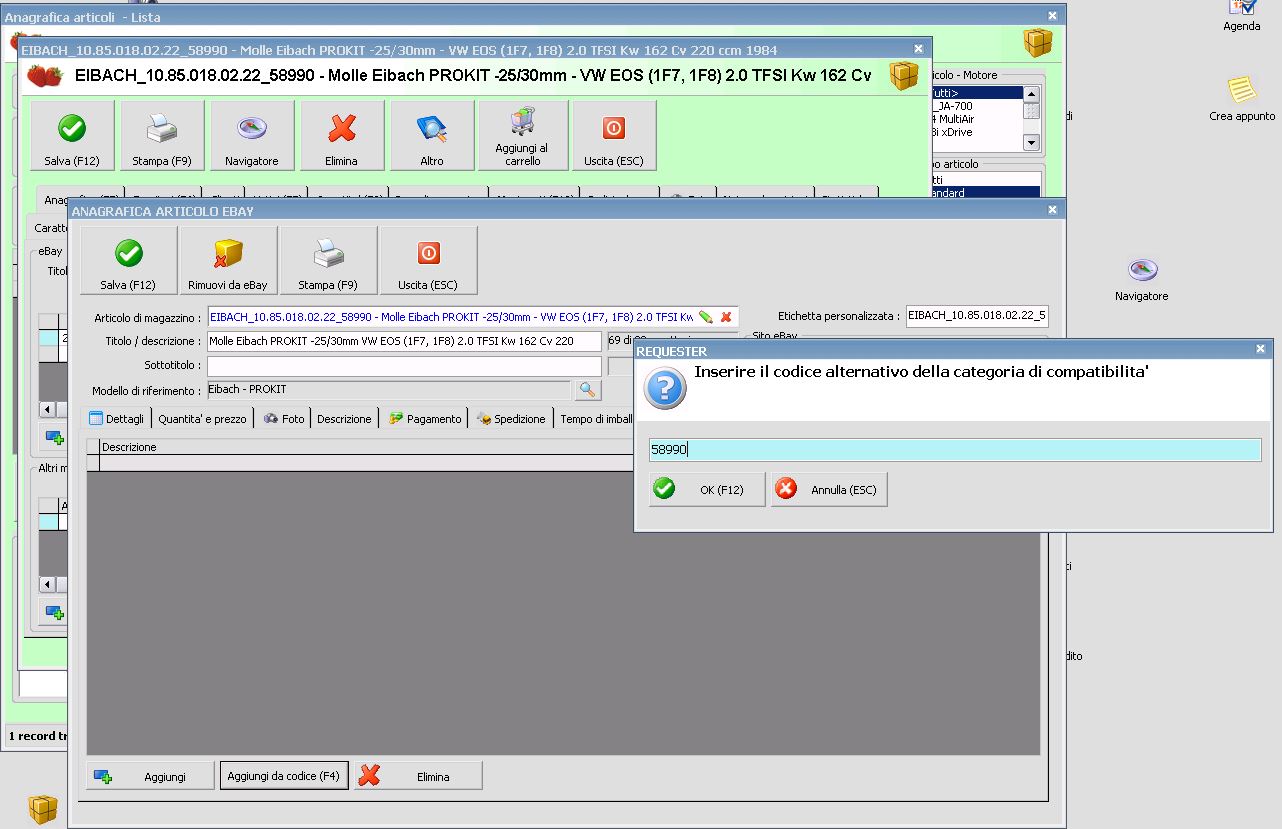Screen dimensions: 1282x829
Task: Click the yellow cube icon in Anagrafica articoli - Lista
Action: tap(1038, 42)
